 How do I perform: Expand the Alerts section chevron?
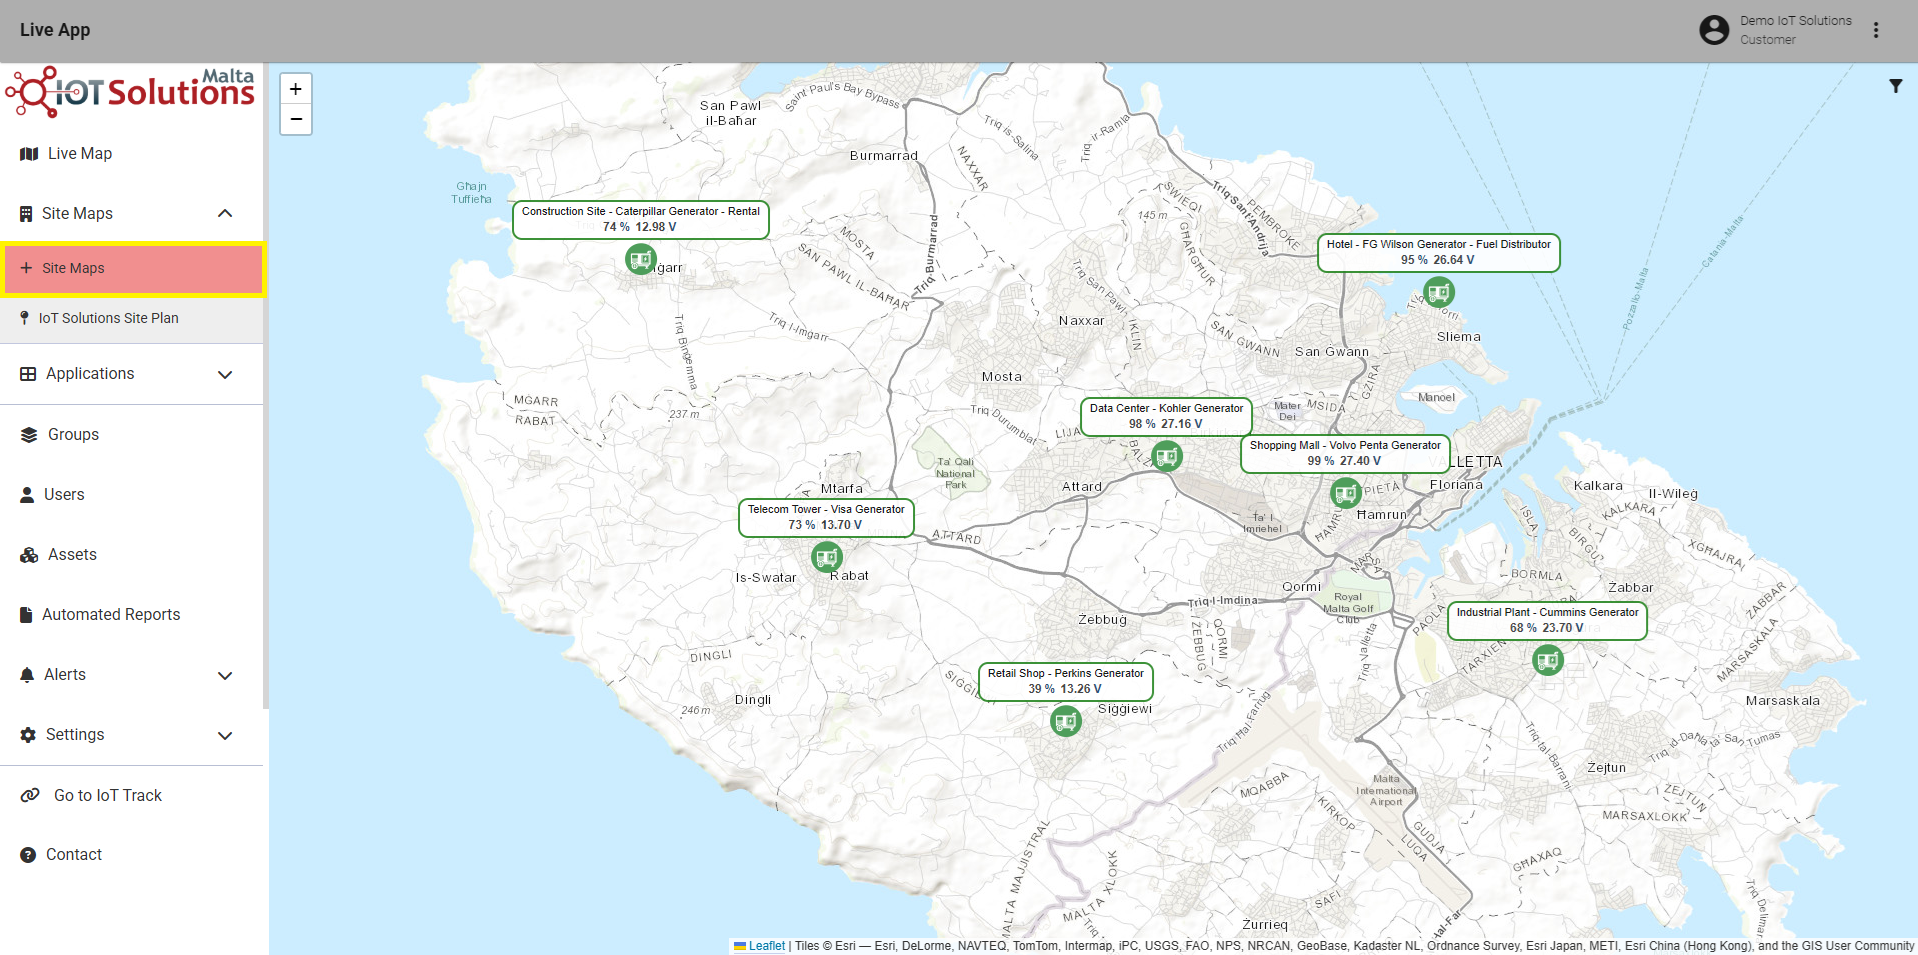pos(225,675)
